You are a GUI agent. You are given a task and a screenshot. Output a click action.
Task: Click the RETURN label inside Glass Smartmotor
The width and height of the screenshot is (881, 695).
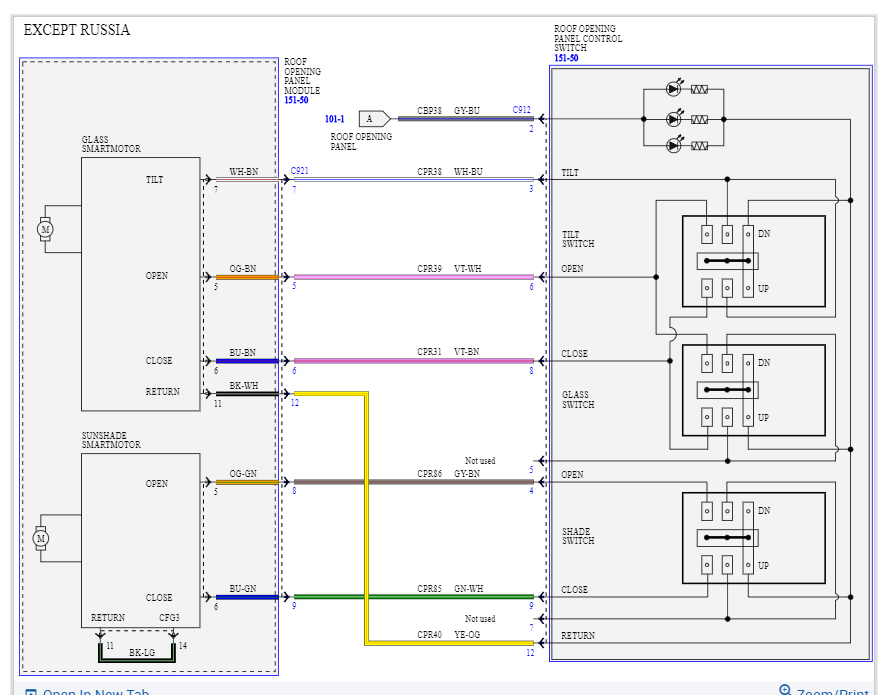pos(162,392)
